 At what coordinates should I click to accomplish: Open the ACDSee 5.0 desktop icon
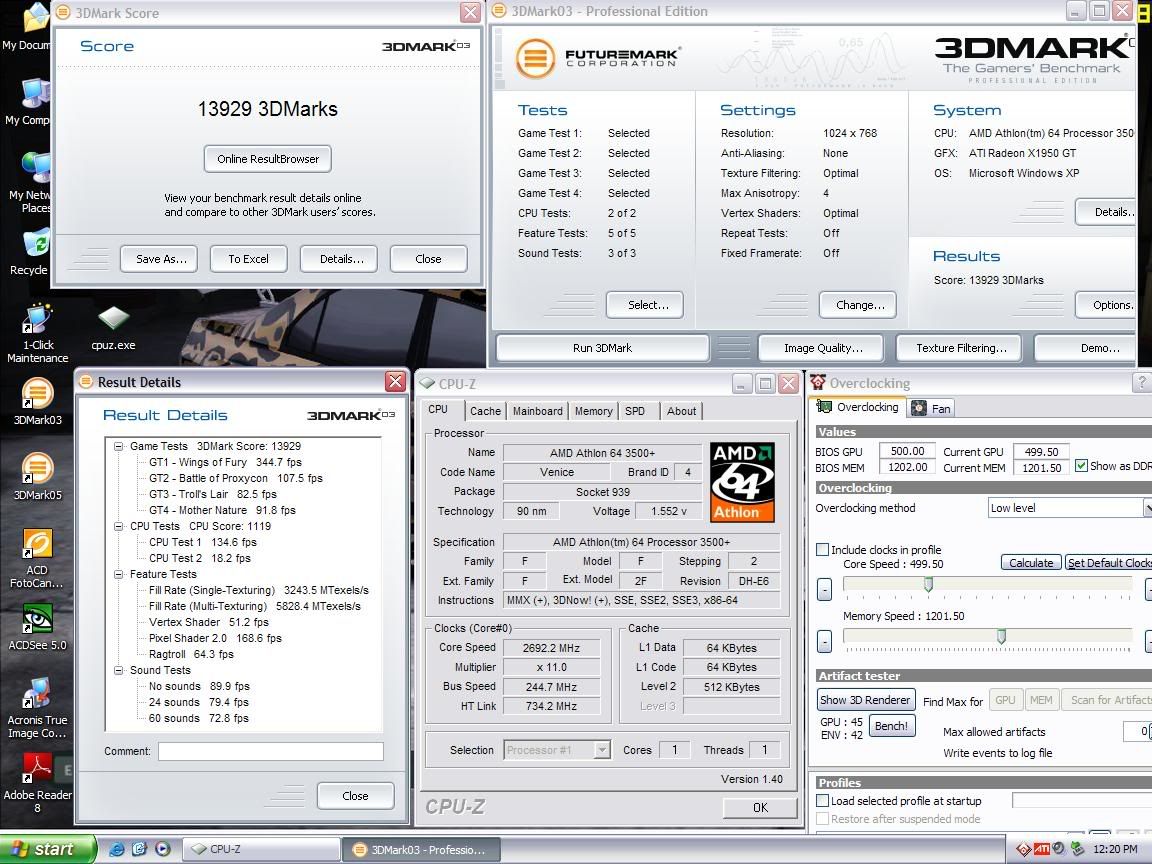[37, 619]
